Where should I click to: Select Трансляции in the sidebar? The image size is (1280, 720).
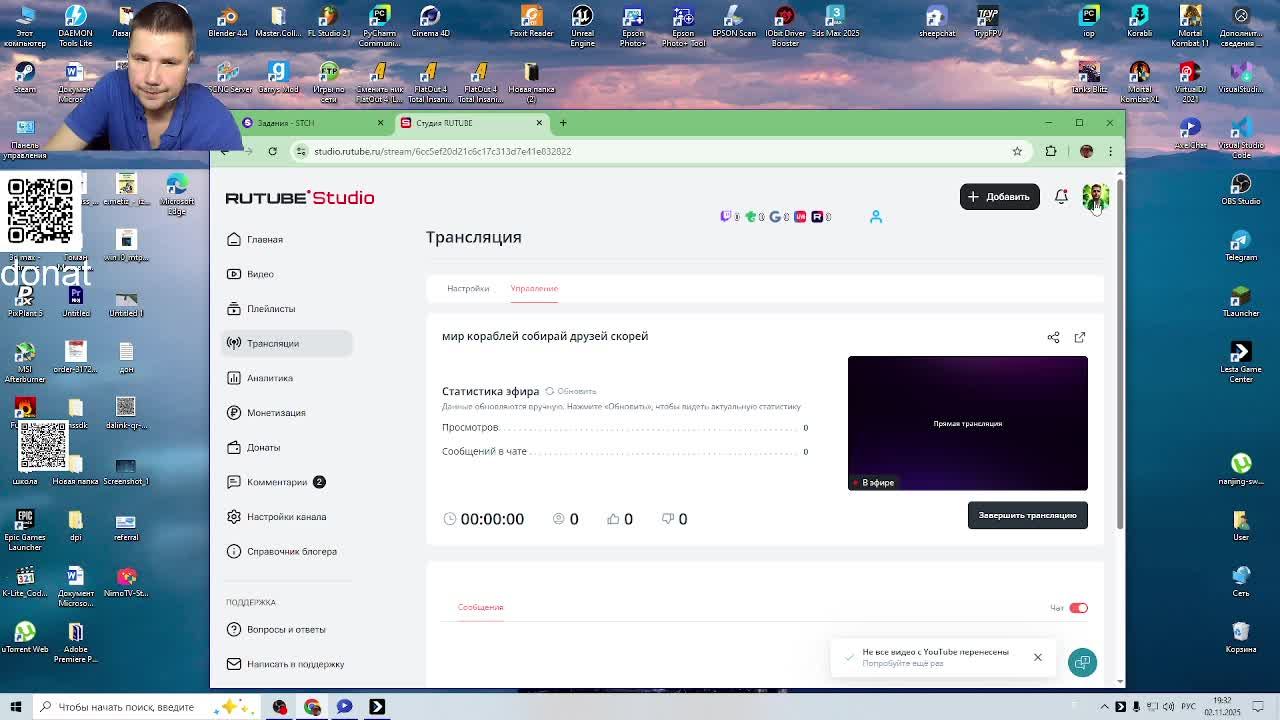point(287,343)
